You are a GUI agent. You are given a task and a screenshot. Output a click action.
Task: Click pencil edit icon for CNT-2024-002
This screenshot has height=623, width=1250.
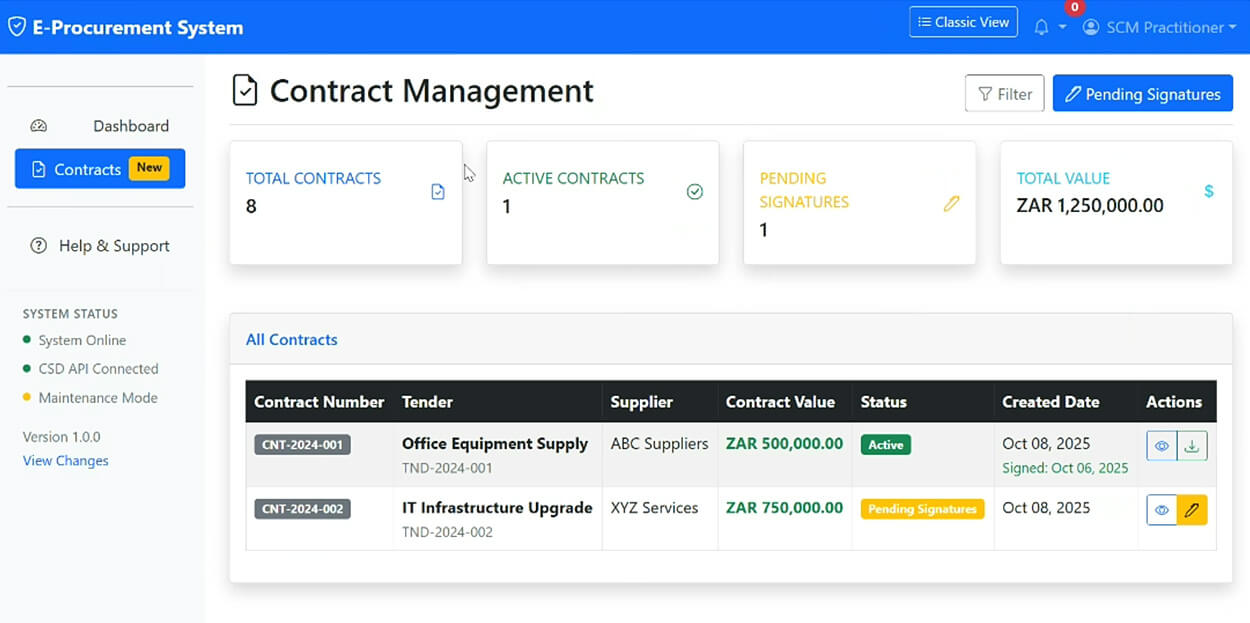pyautogui.click(x=1191, y=510)
